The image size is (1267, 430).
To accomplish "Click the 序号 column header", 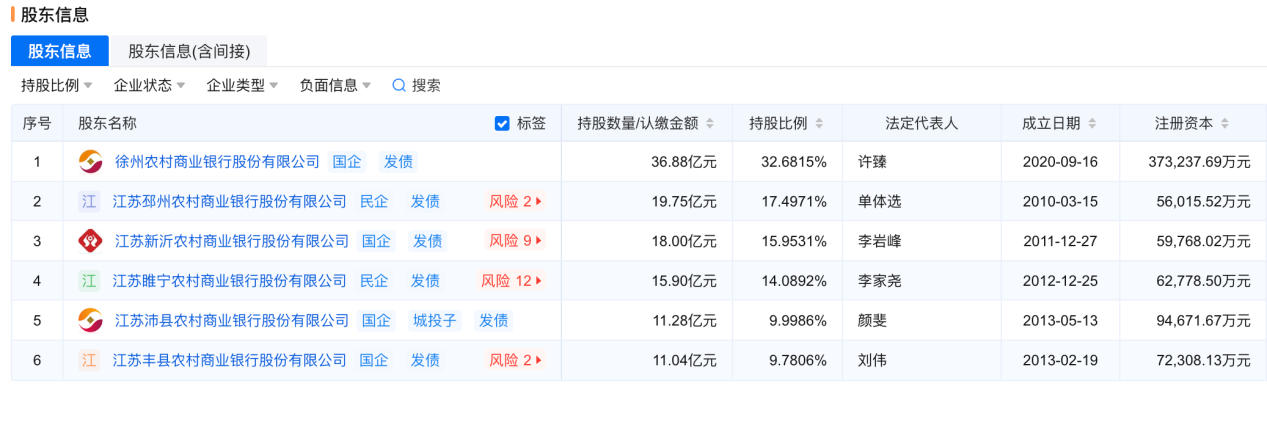I will 37,124.
